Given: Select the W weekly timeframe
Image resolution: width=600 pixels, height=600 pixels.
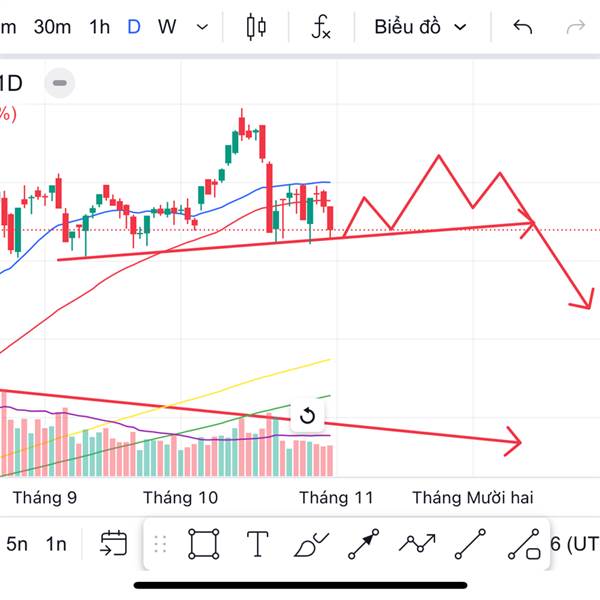Looking at the screenshot, I should point(167,27).
